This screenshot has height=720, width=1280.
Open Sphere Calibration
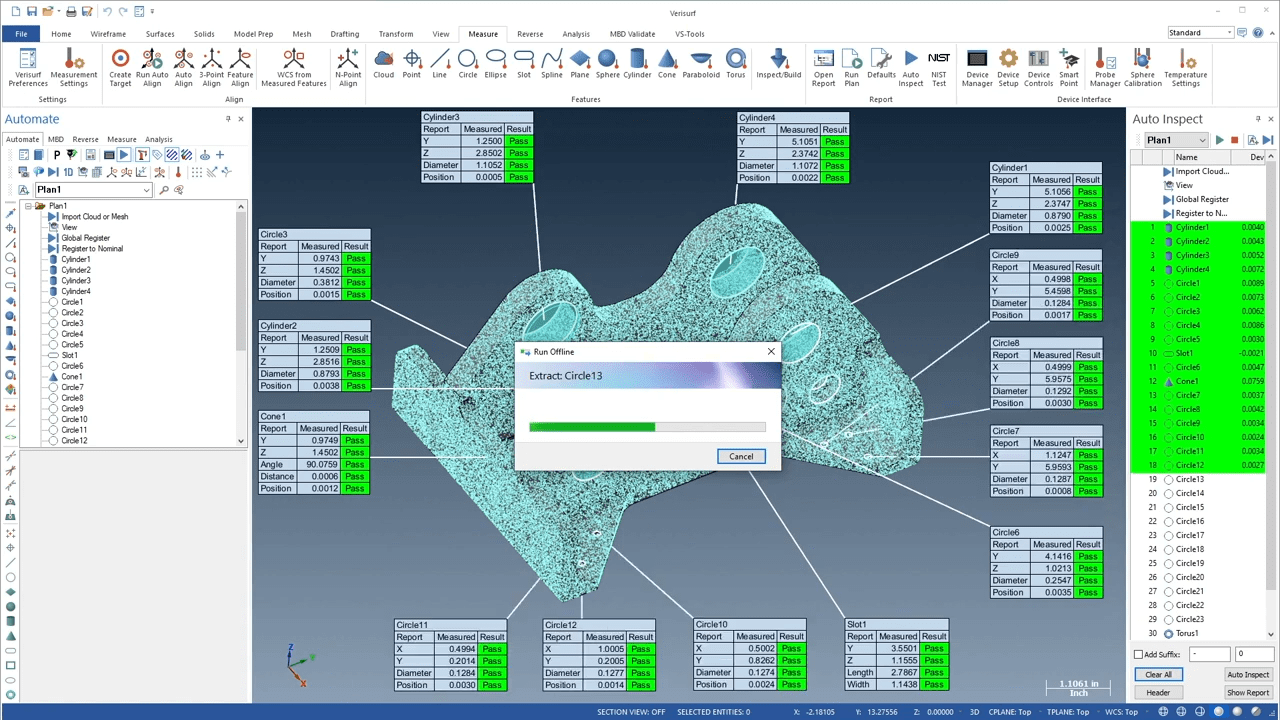[1143, 67]
